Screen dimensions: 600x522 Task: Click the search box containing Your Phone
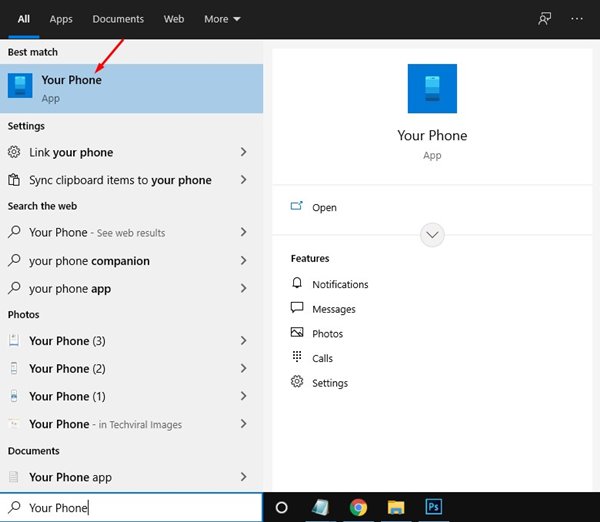click(131, 507)
